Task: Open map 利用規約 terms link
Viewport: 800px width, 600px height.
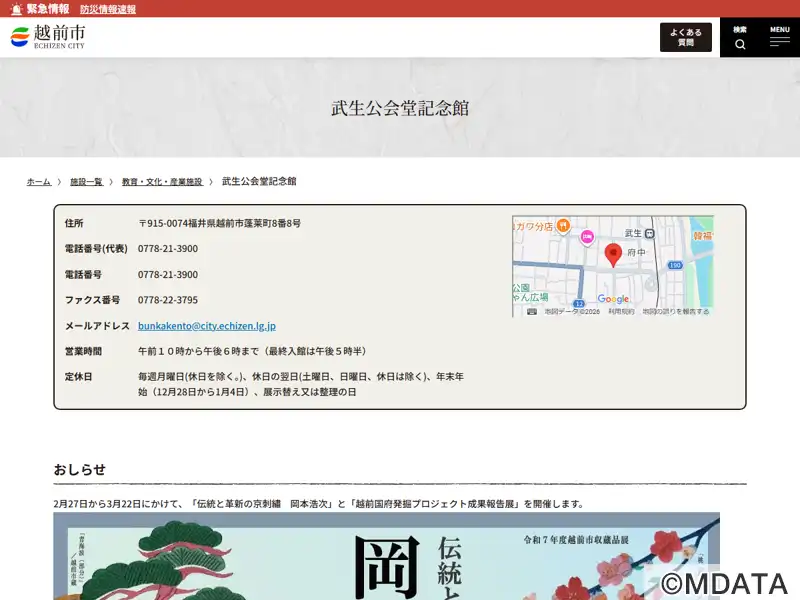Action: pyautogui.click(x=621, y=311)
